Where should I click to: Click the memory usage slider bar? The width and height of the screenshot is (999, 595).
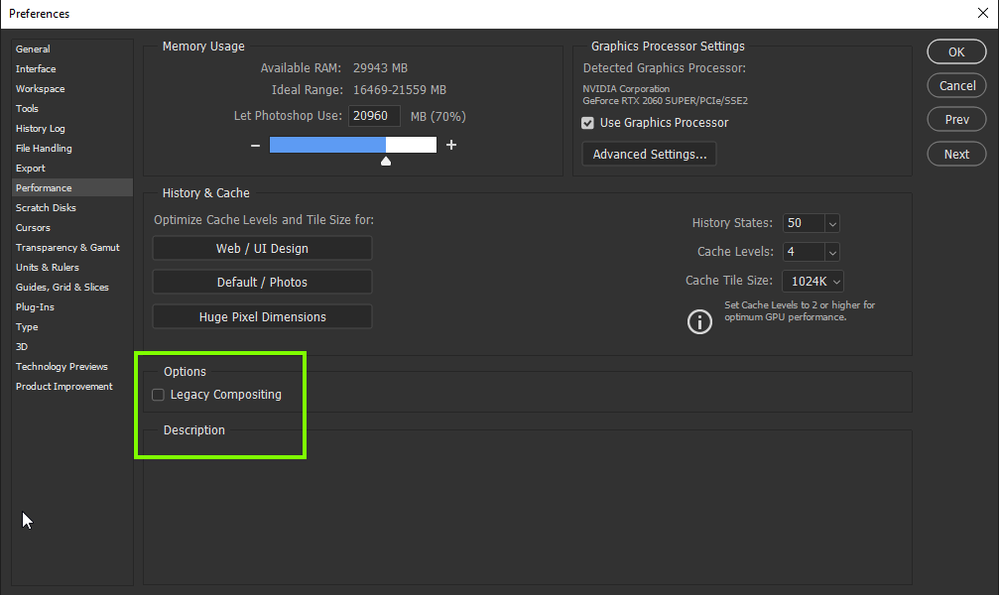coord(353,145)
